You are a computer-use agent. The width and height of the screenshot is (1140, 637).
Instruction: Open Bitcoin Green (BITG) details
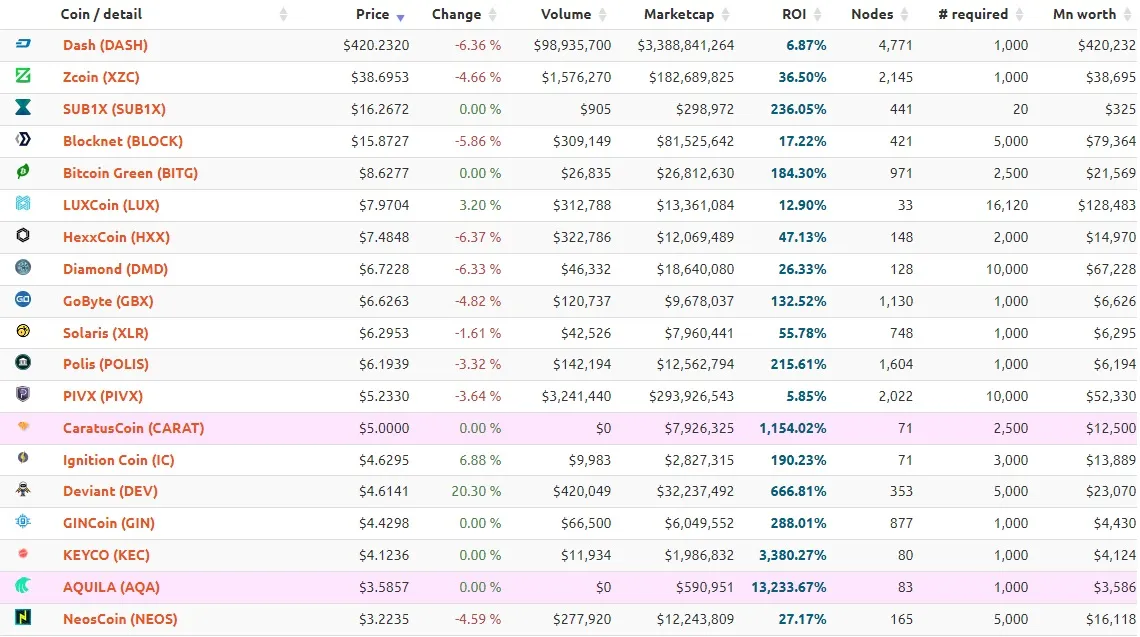tap(130, 173)
